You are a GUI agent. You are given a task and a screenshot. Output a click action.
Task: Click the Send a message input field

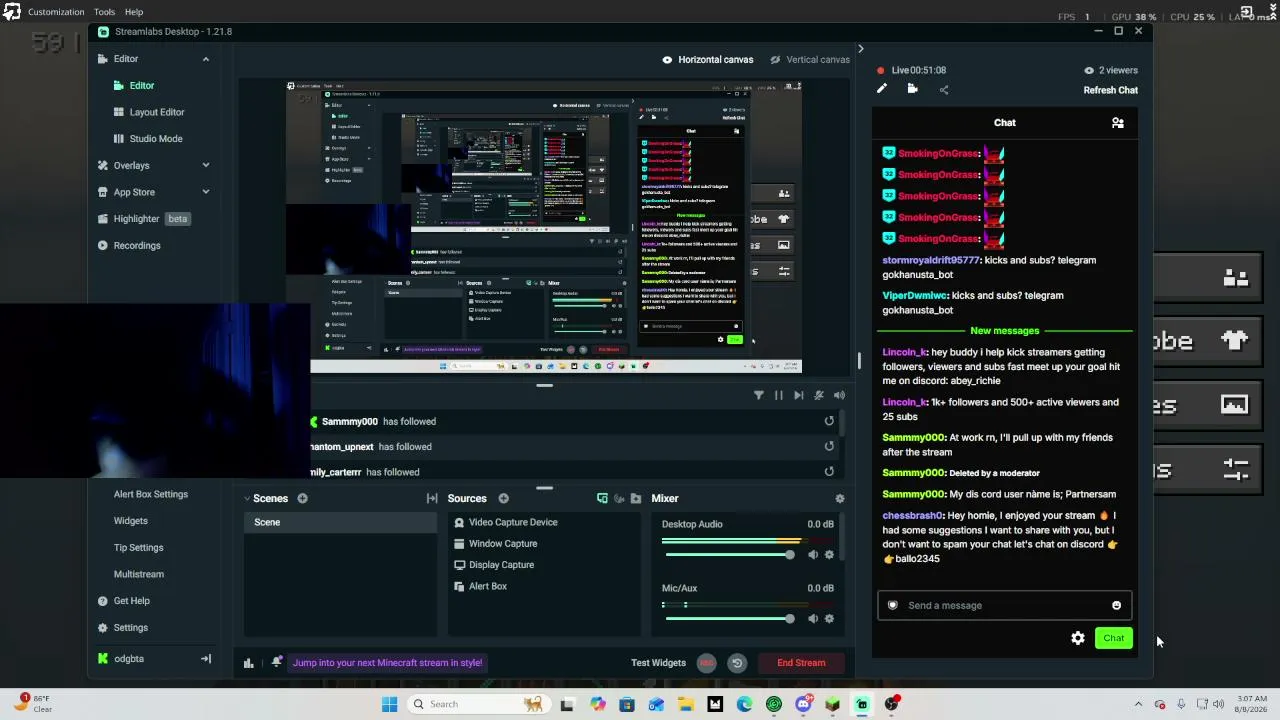tap(1004, 605)
